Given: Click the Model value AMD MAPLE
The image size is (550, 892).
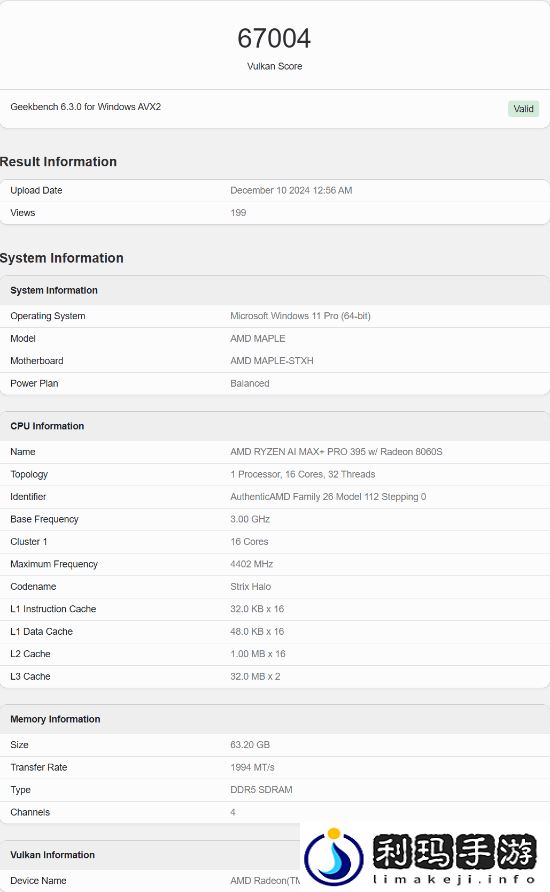Looking at the screenshot, I should pyautogui.click(x=258, y=338).
